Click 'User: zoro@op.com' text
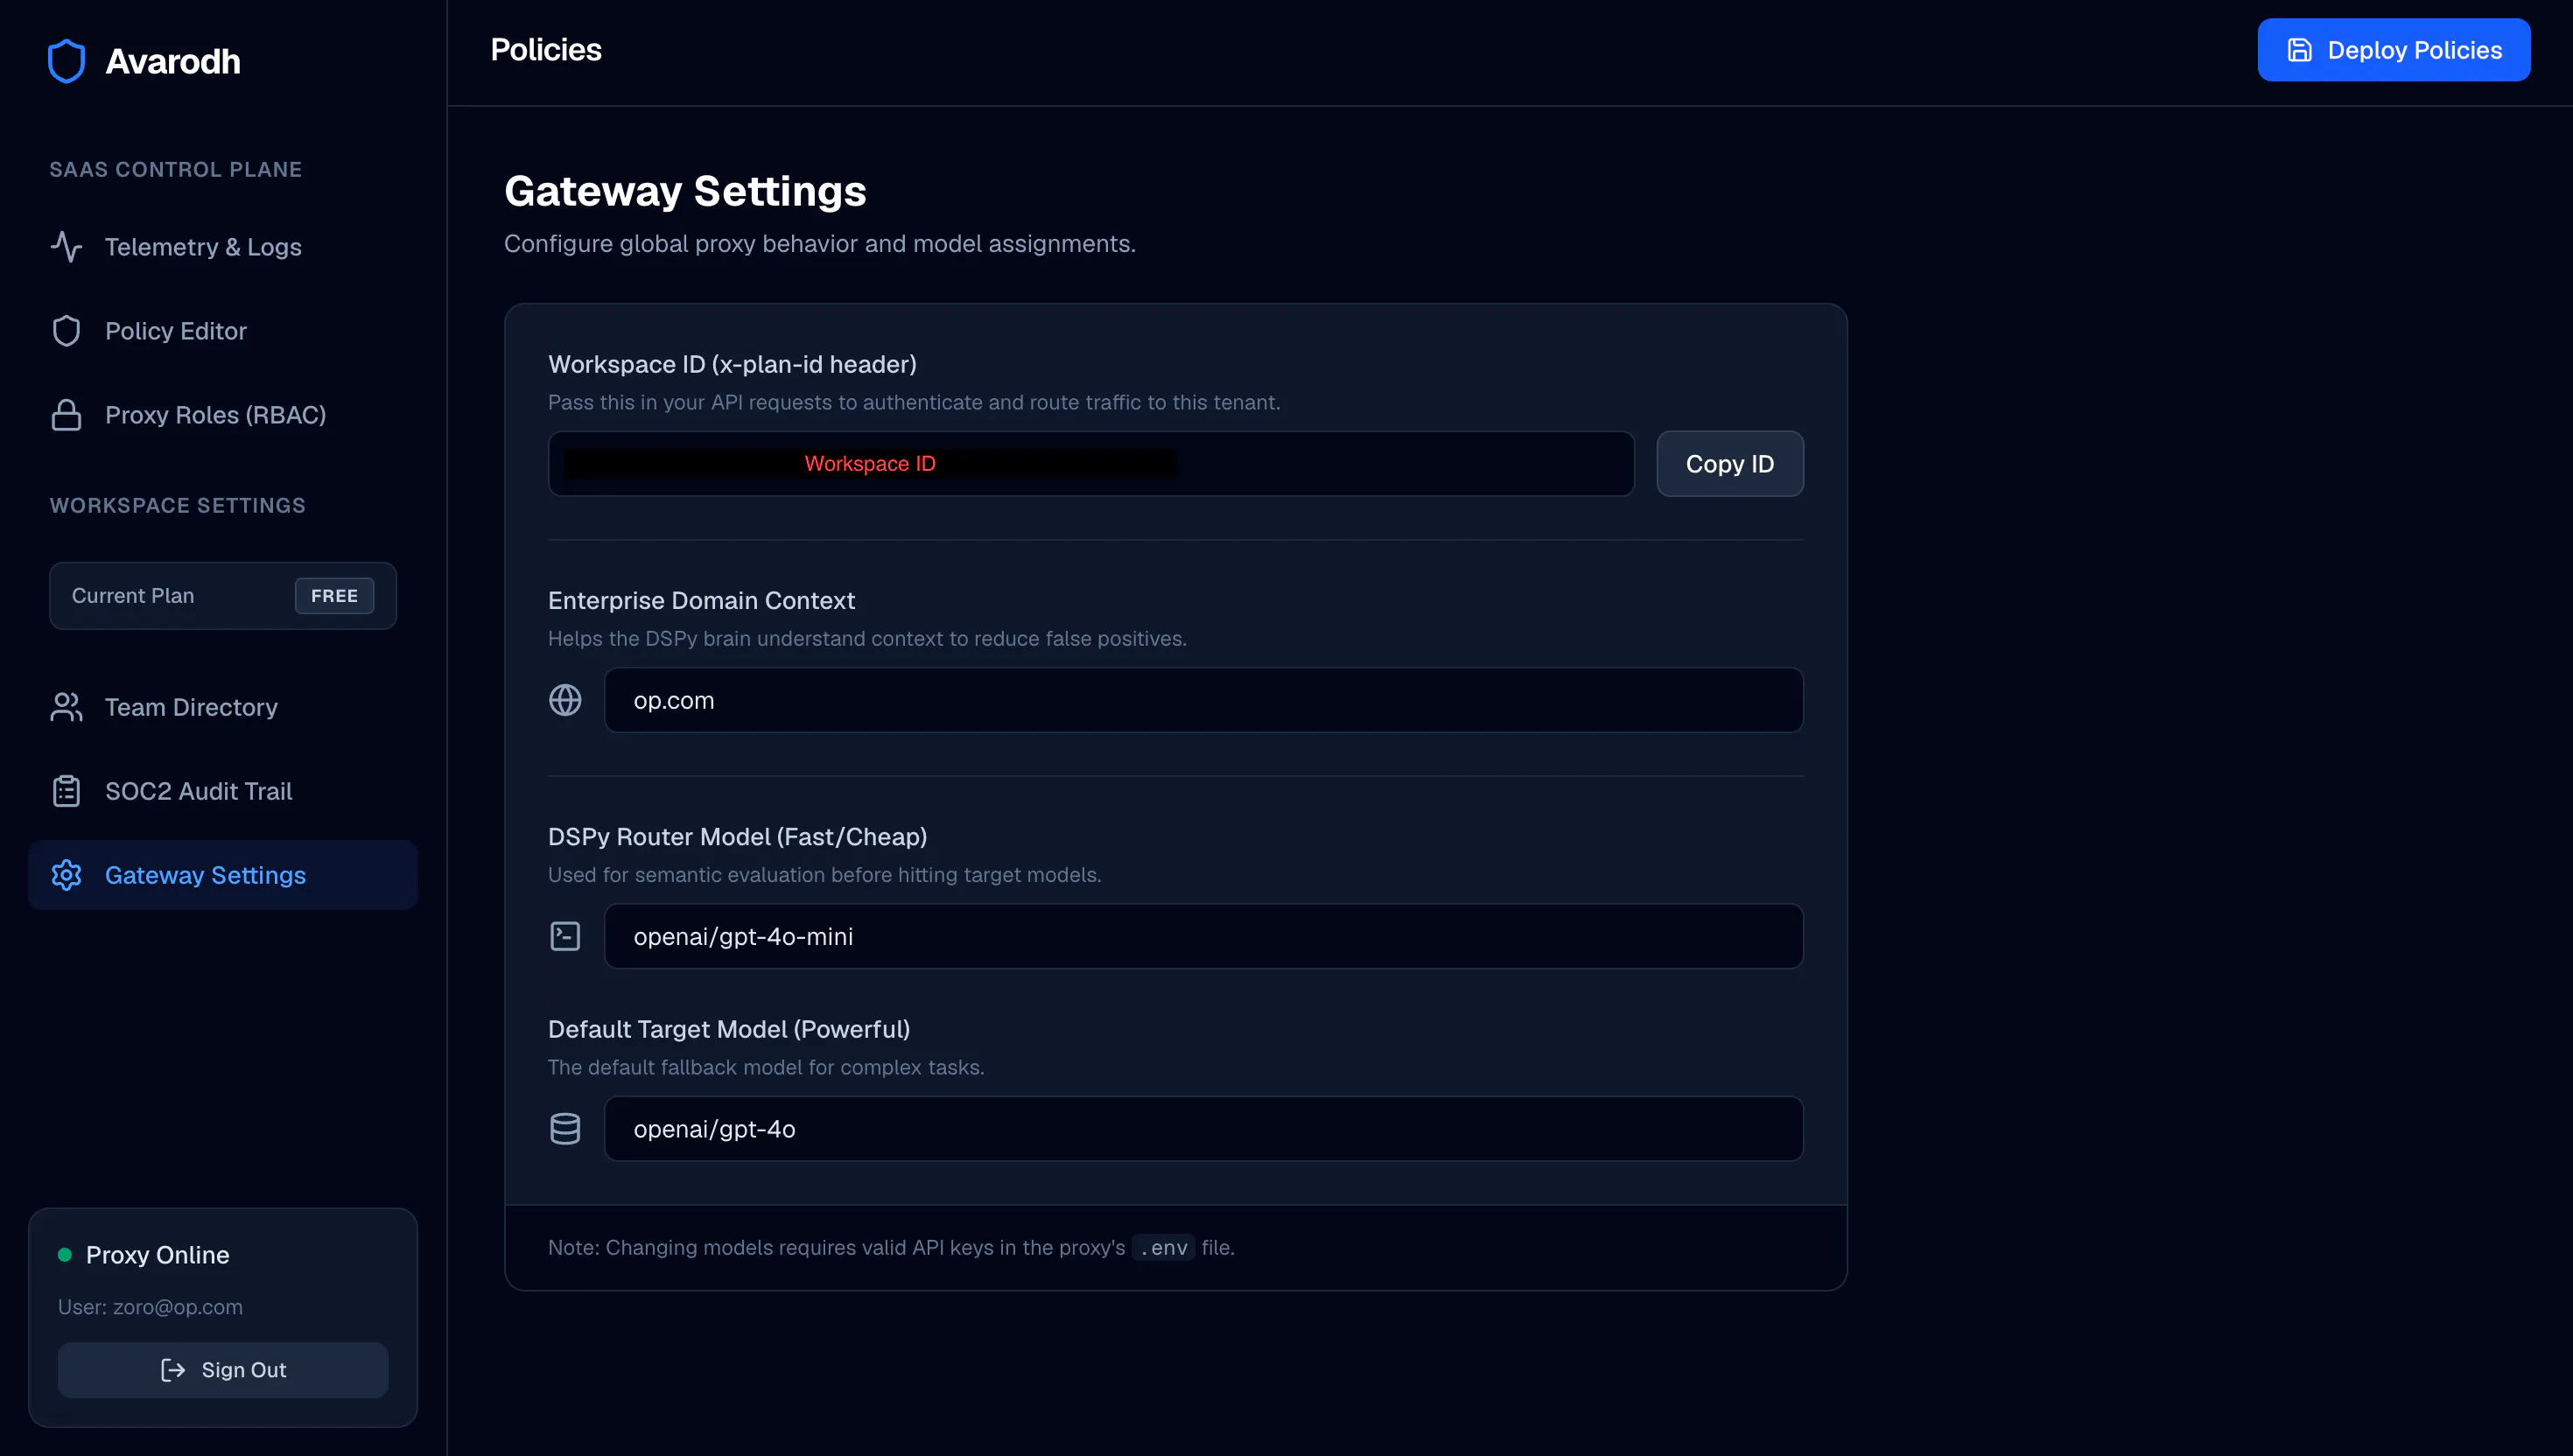The width and height of the screenshot is (2573, 1456). 150,1307
